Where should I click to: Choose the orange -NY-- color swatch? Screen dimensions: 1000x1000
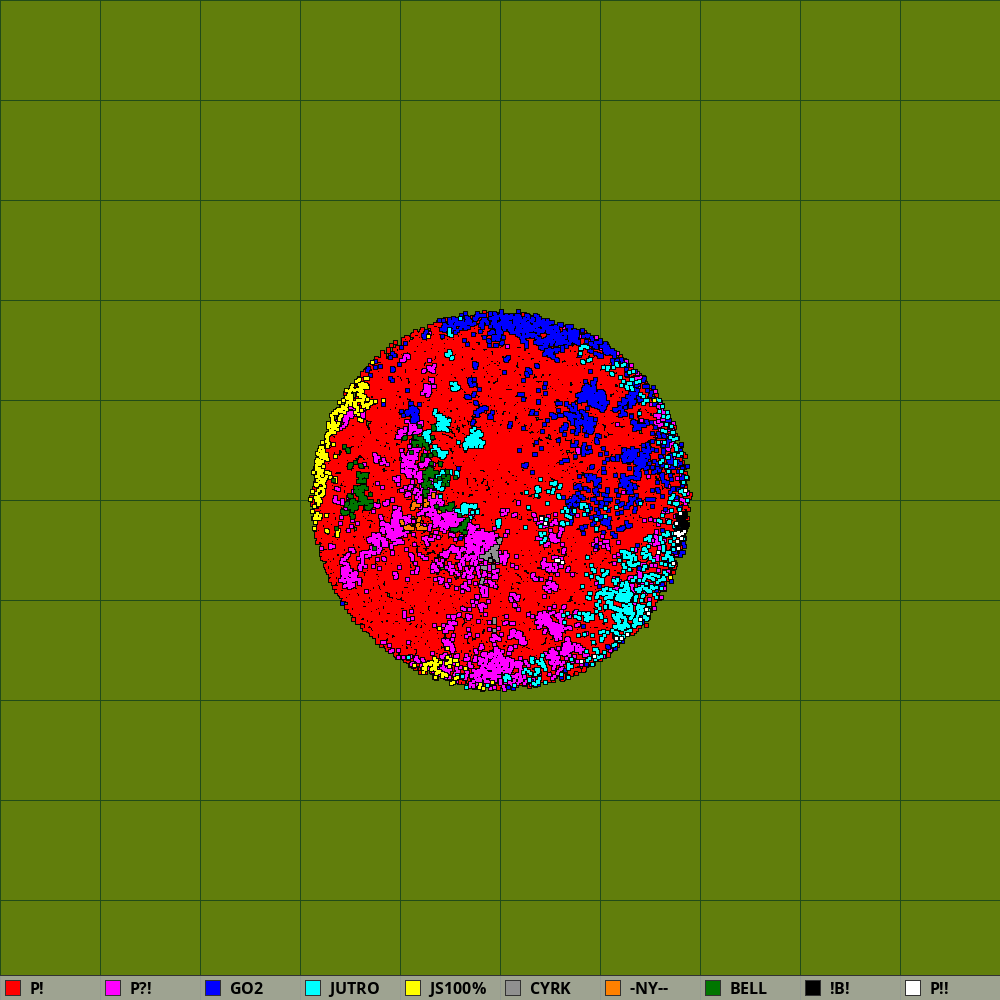pos(613,988)
